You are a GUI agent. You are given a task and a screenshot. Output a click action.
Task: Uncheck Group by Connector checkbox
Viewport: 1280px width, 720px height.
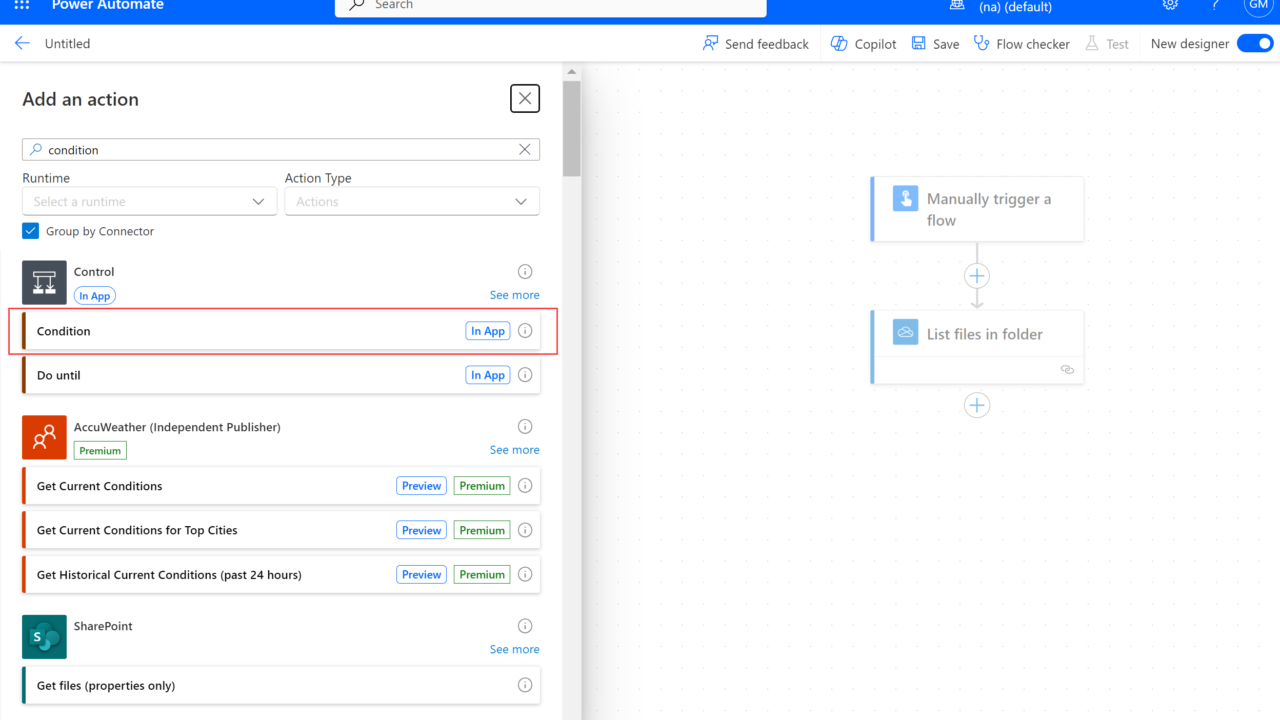coord(30,231)
